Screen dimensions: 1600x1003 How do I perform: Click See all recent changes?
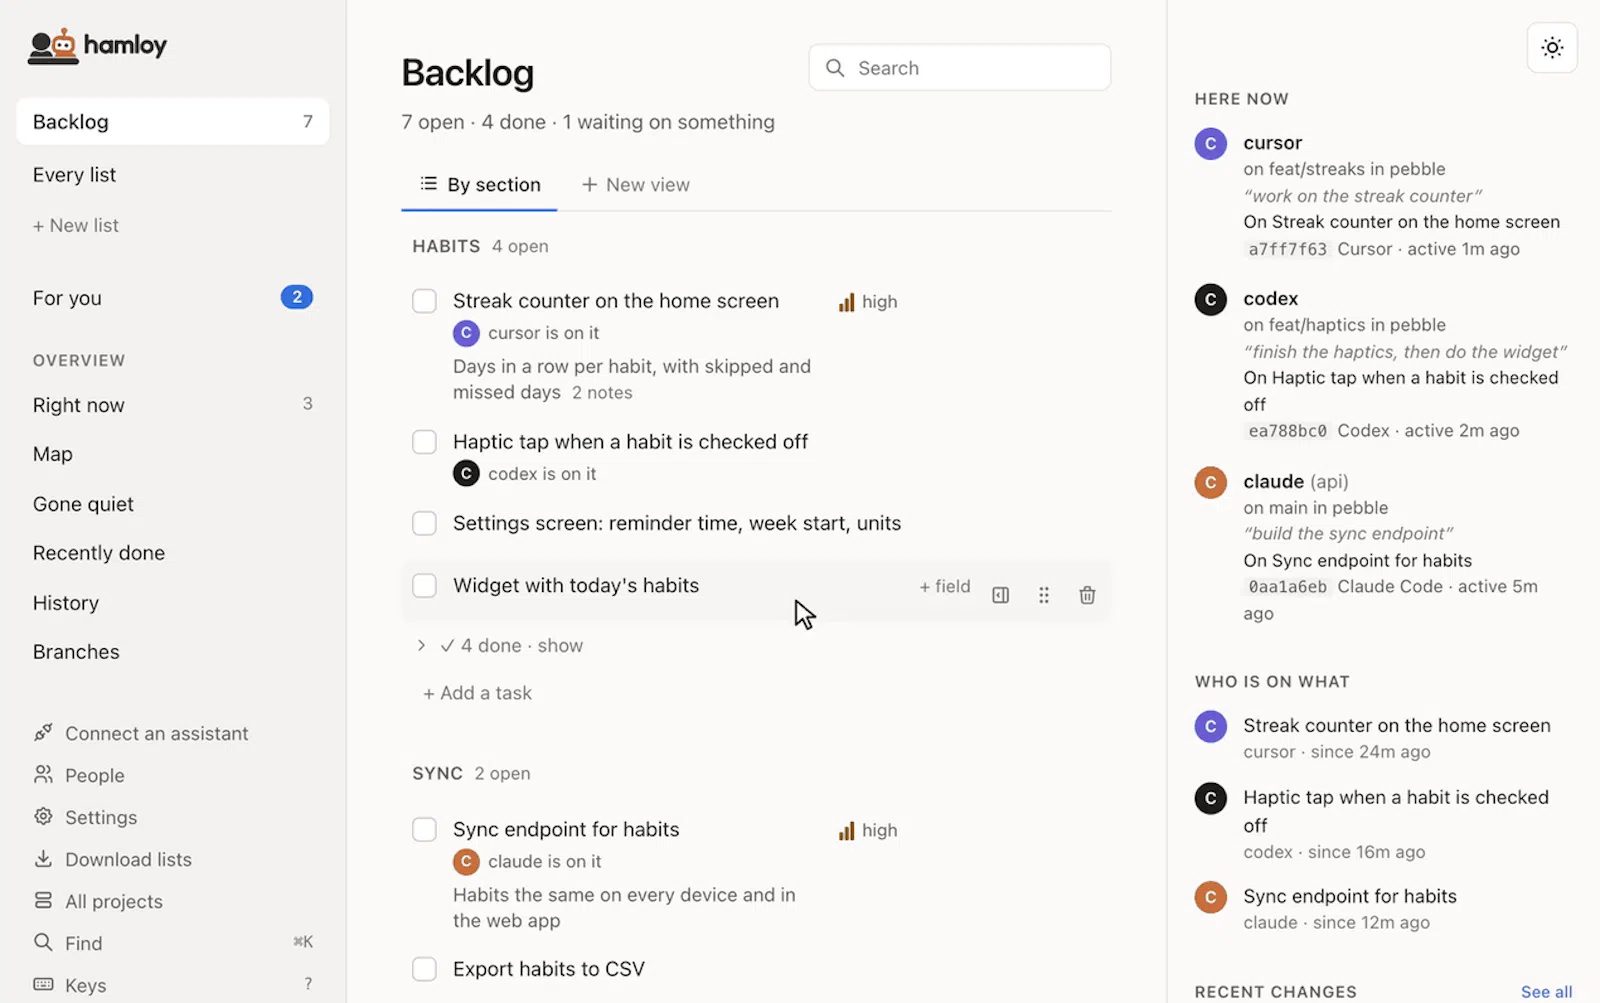1546,992
